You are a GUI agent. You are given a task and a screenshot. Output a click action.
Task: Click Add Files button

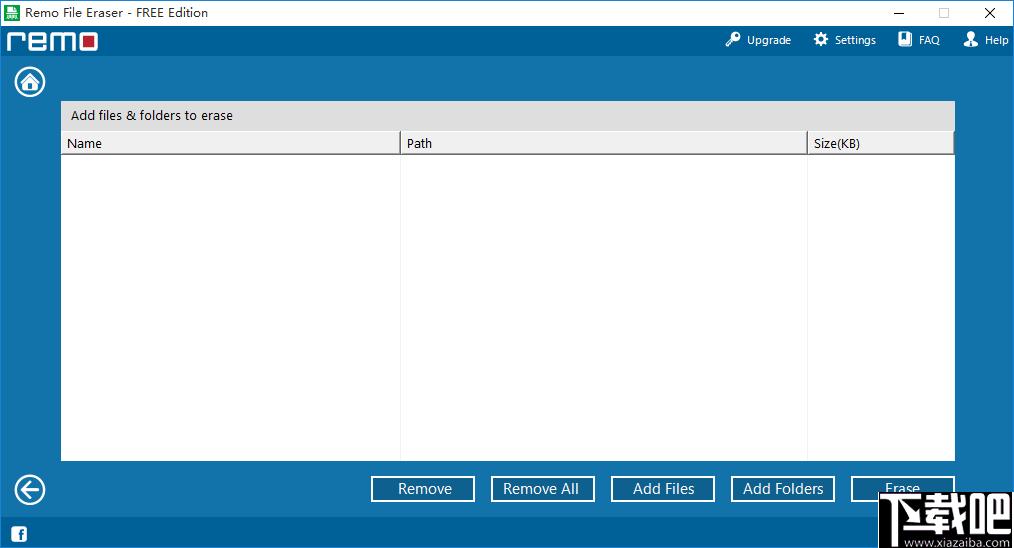pos(663,489)
